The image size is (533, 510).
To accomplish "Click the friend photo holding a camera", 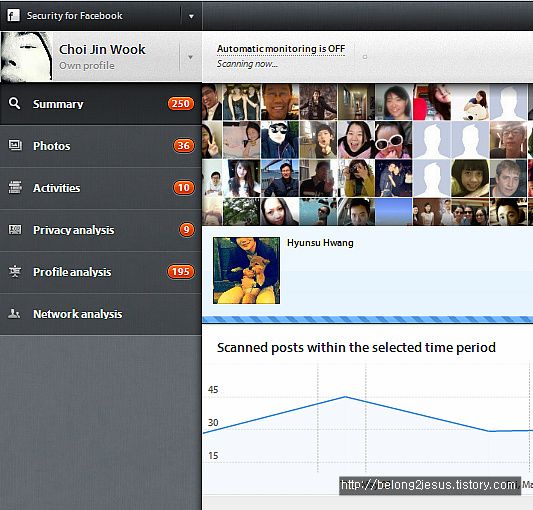I will [356, 178].
